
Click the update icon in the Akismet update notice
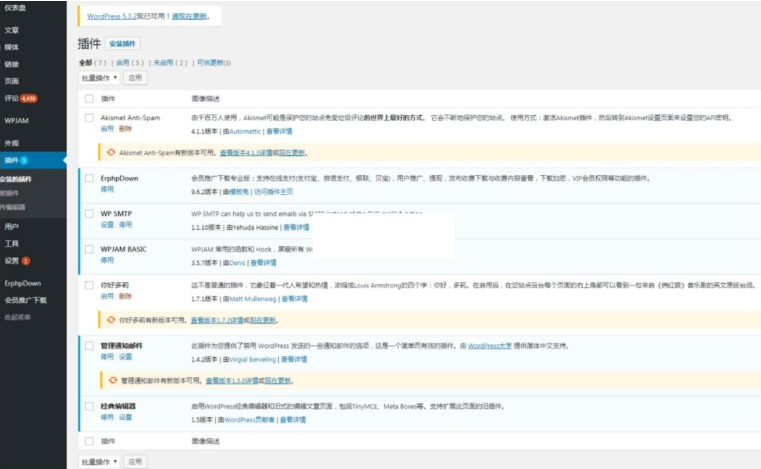coord(111,152)
